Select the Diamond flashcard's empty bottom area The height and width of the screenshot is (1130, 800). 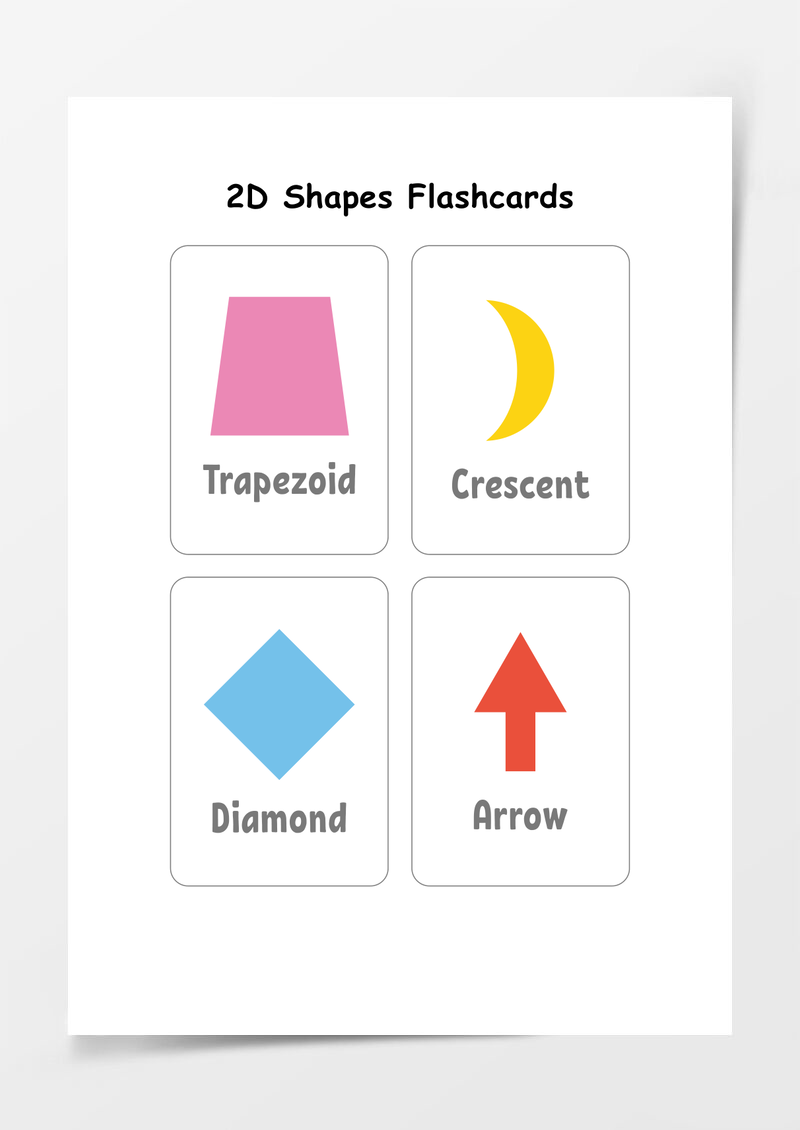[x=280, y=860]
